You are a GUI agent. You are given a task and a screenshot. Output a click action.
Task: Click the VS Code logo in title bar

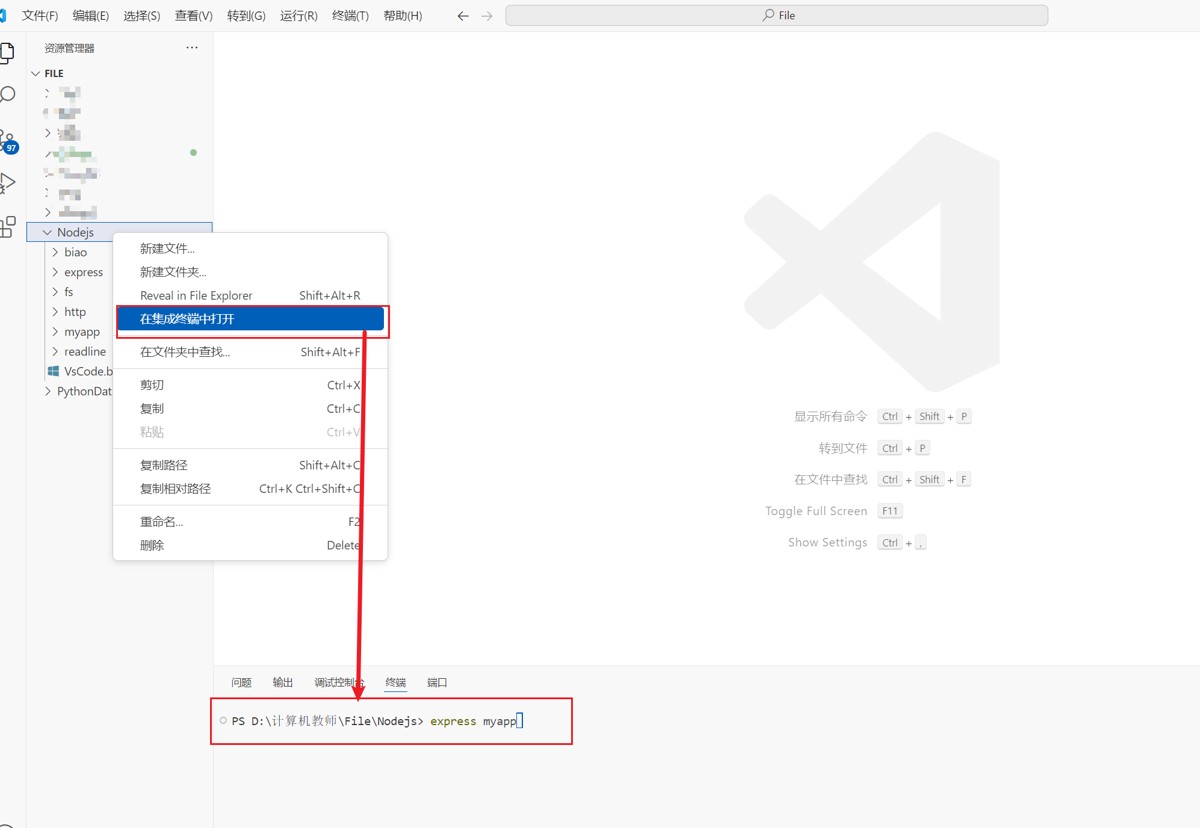tap(3, 15)
